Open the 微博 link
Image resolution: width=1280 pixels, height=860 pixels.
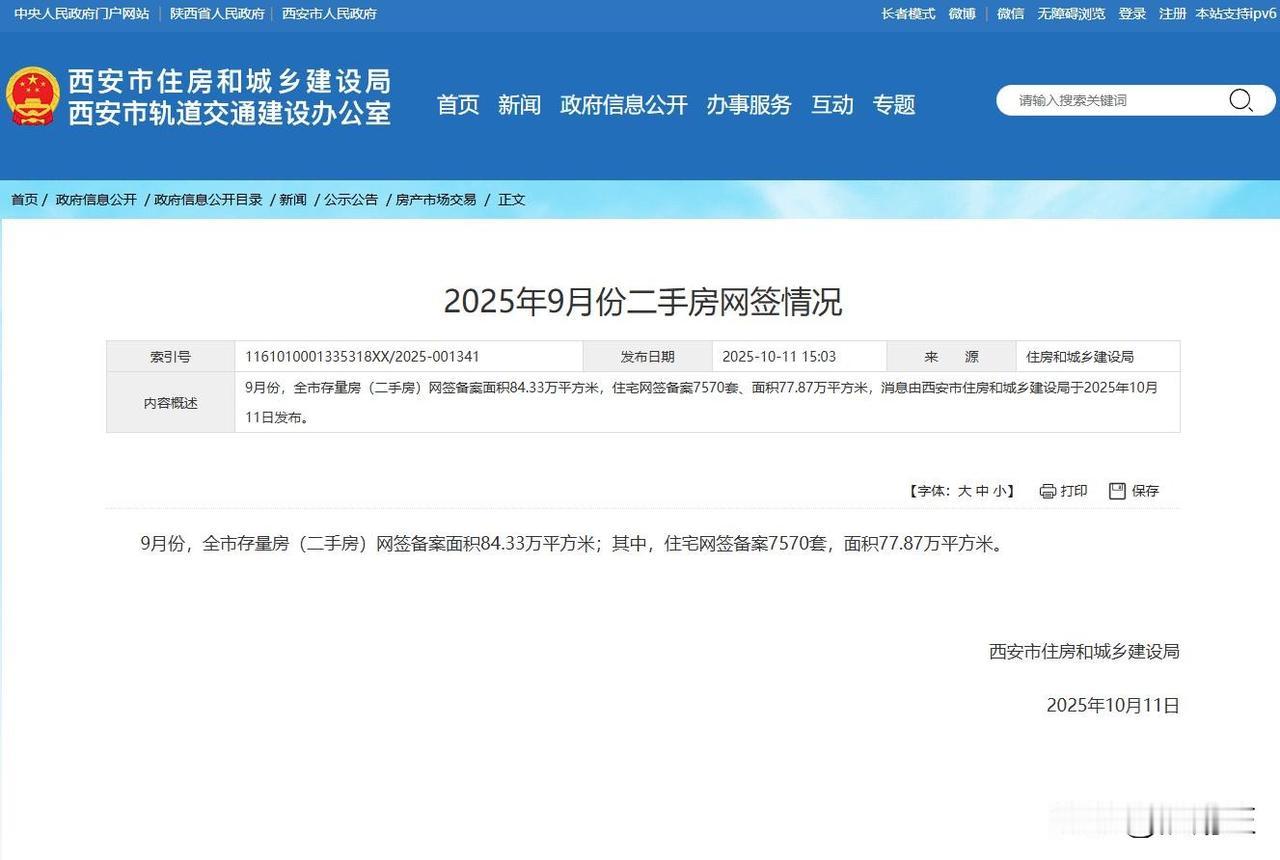pyautogui.click(x=962, y=14)
